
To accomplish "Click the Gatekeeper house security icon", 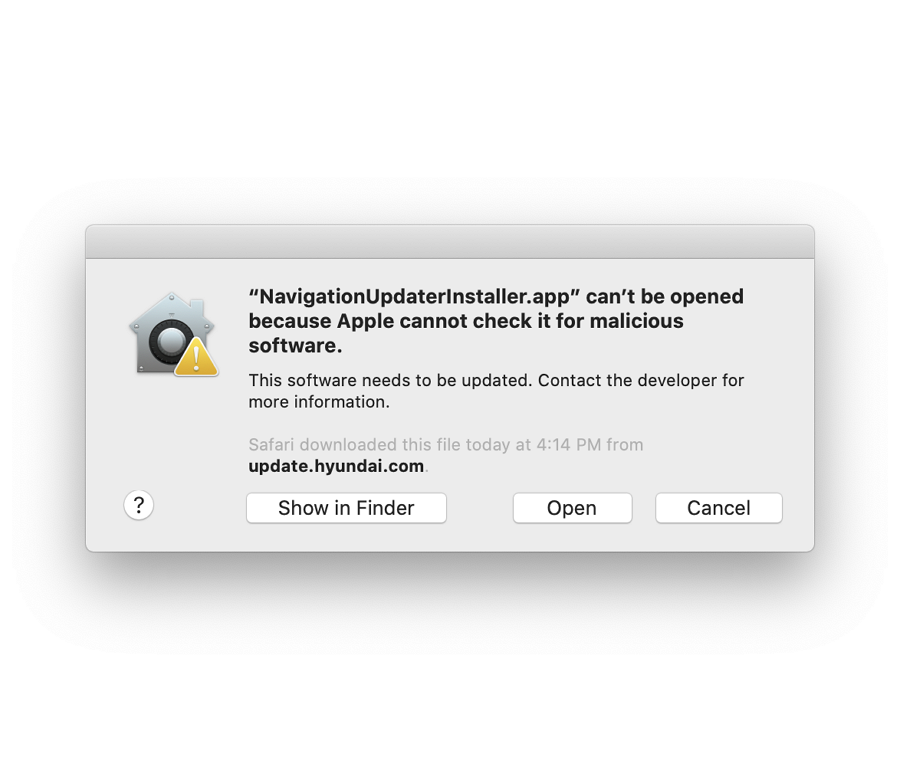I will tap(173, 334).
